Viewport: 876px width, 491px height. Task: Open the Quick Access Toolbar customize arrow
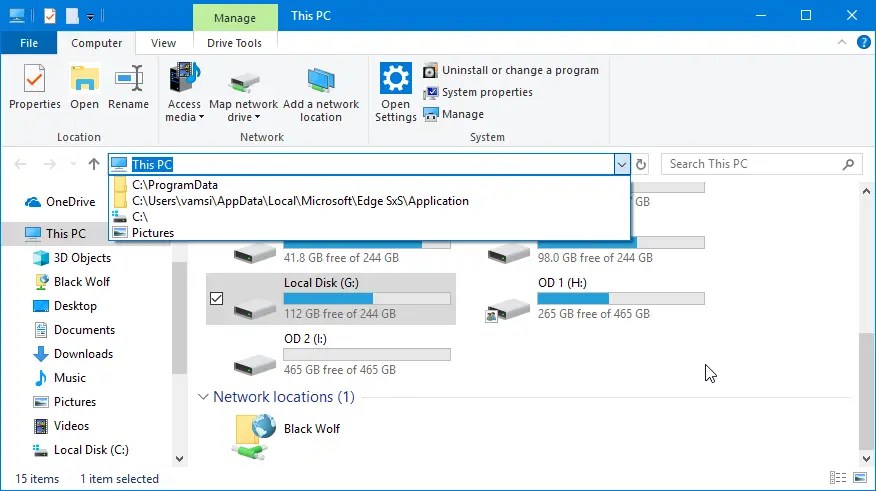[90, 16]
